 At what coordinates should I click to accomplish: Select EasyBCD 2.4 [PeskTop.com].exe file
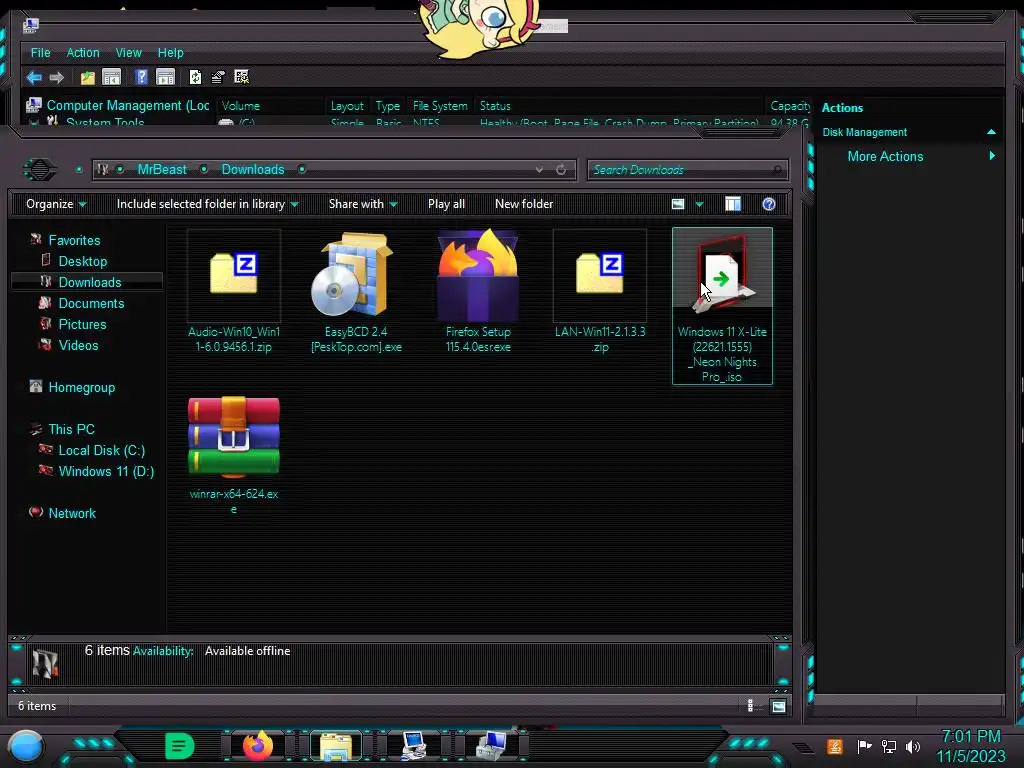click(x=356, y=292)
